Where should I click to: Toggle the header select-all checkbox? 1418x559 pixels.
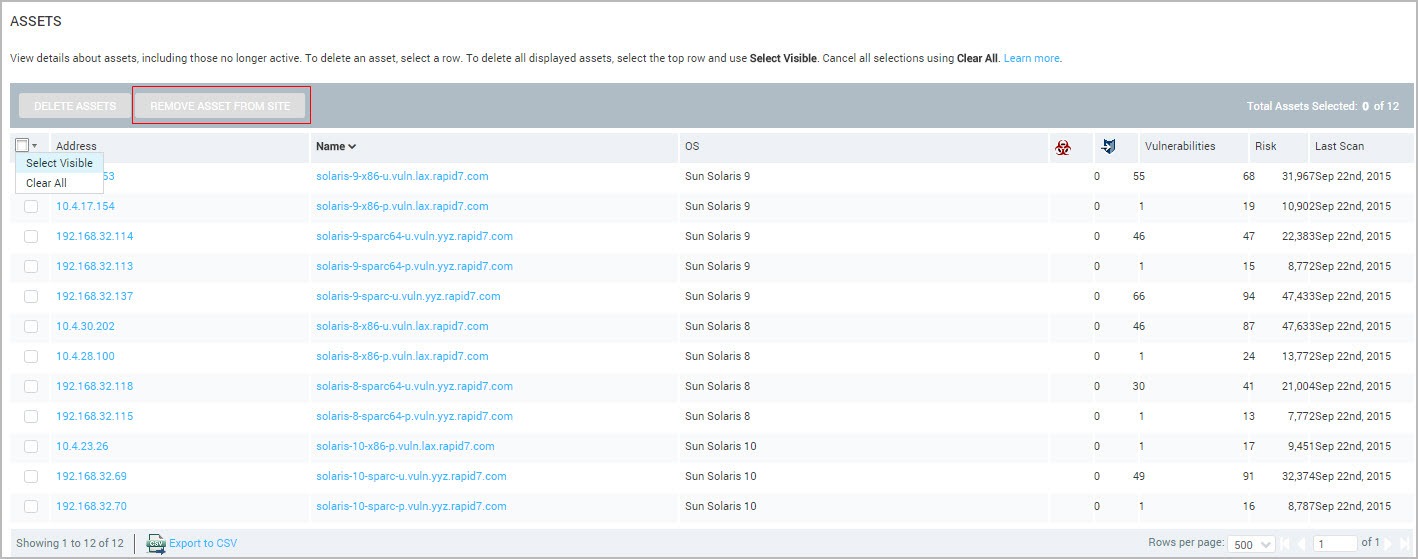pos(22,146)
